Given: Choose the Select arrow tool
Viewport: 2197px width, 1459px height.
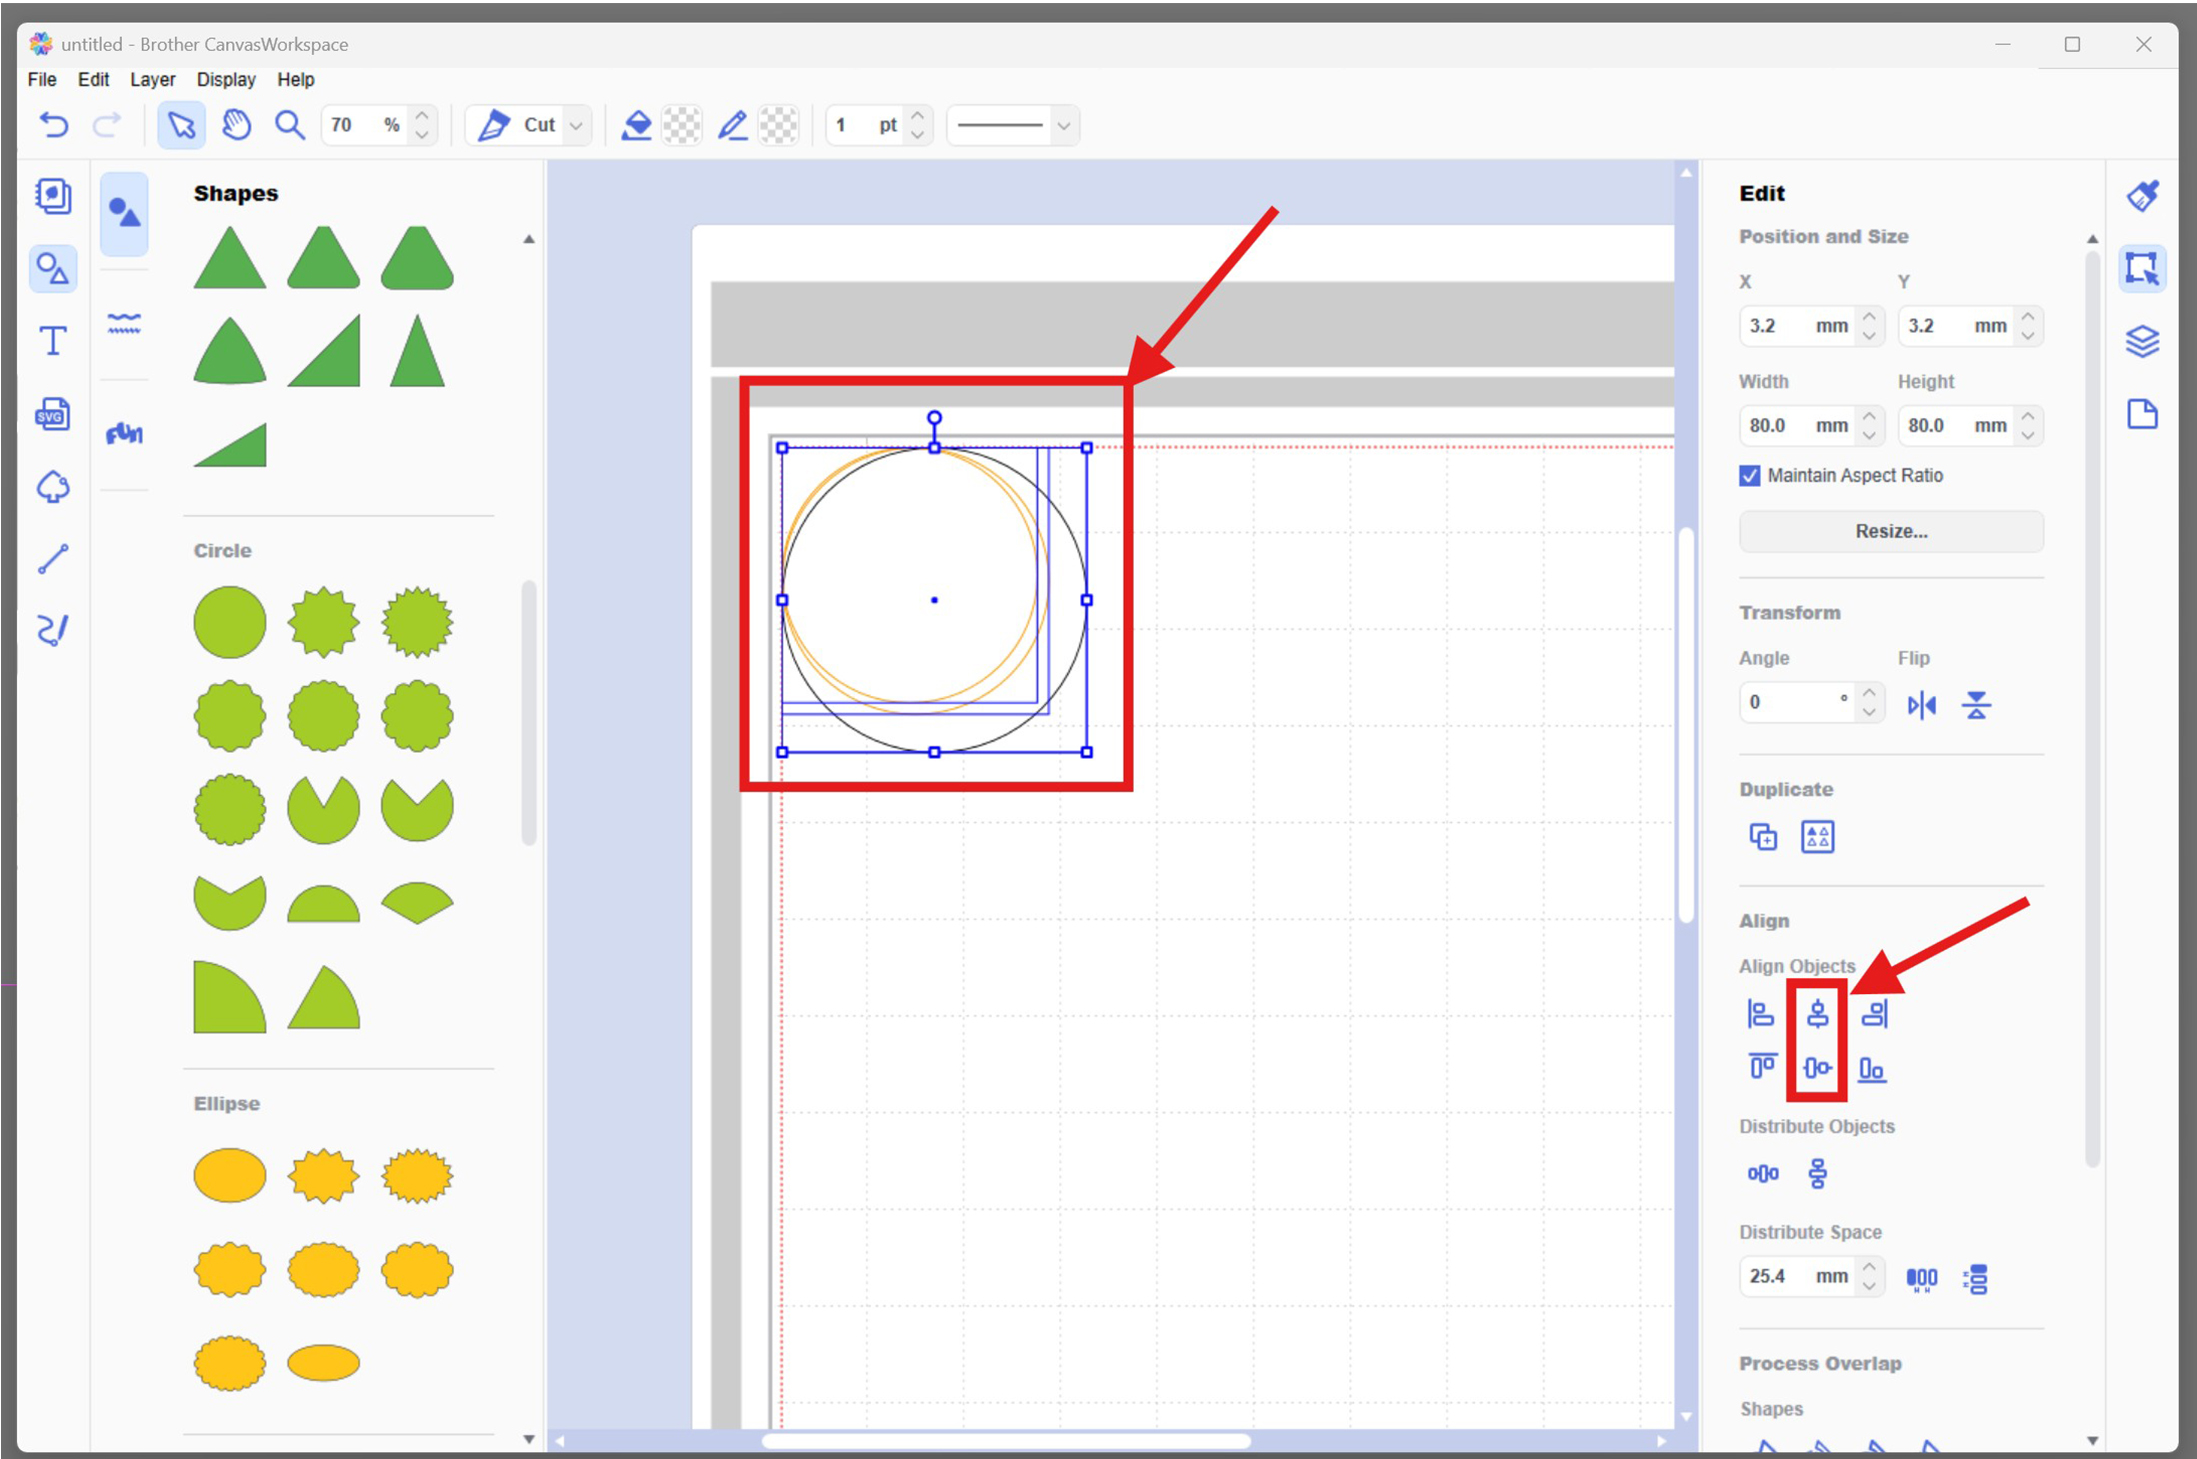Looking at the screenshot, I should tap(181, 125).
